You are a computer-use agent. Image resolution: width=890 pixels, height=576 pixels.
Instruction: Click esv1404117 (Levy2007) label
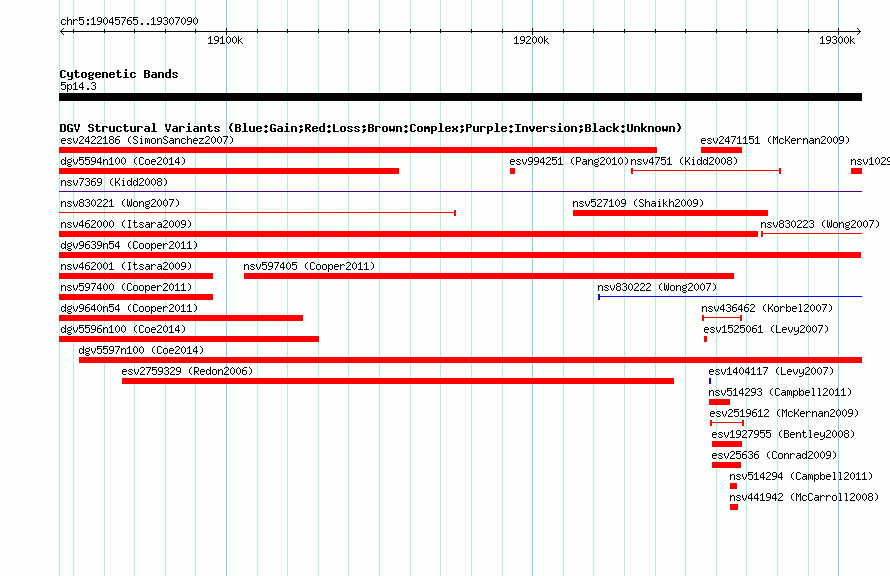click(x=771, y=371)
